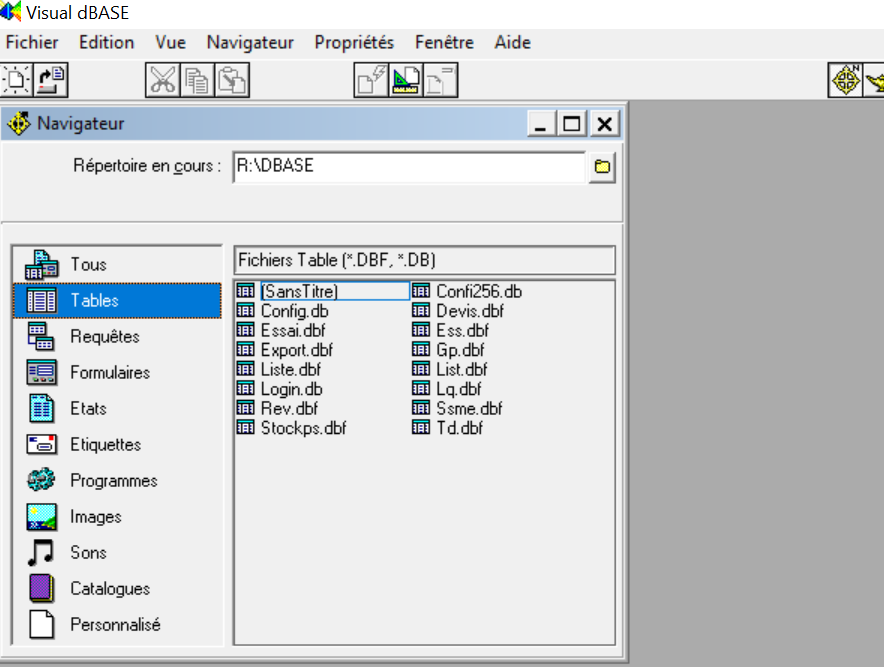The height and width of the screenshot is (667, 884).
Task: Click the Navigator compass toolbar icon
Action: coord(846,80)
